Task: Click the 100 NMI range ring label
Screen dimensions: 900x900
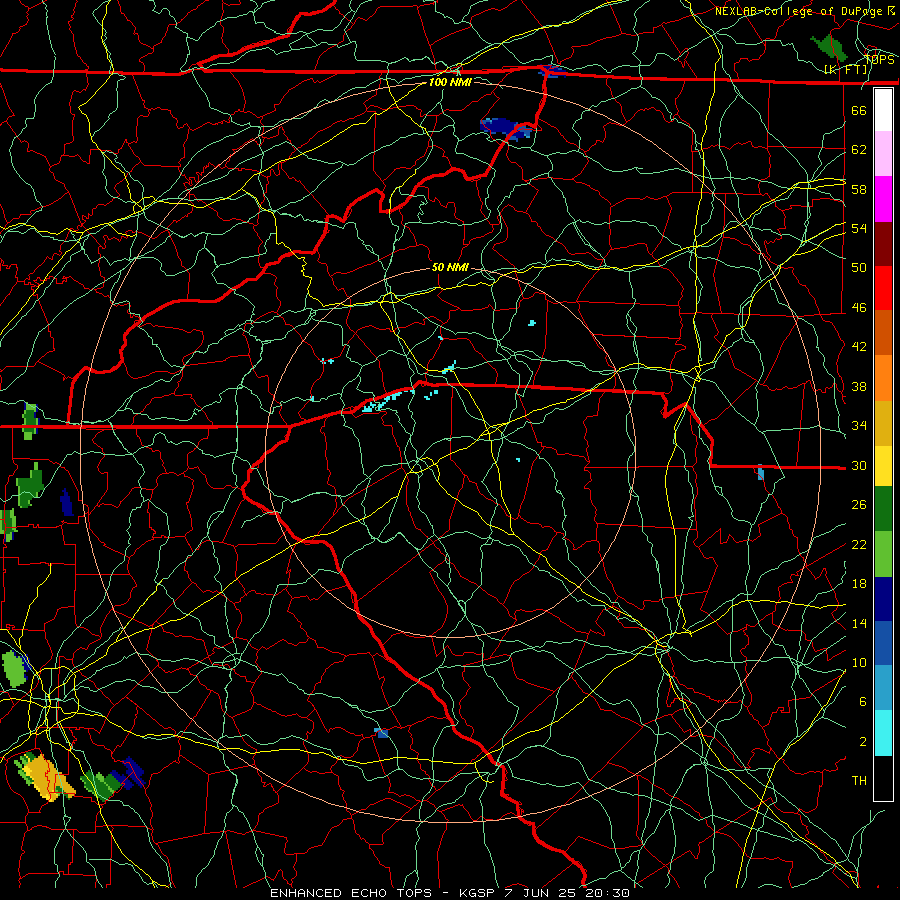Action: [450, 82]
